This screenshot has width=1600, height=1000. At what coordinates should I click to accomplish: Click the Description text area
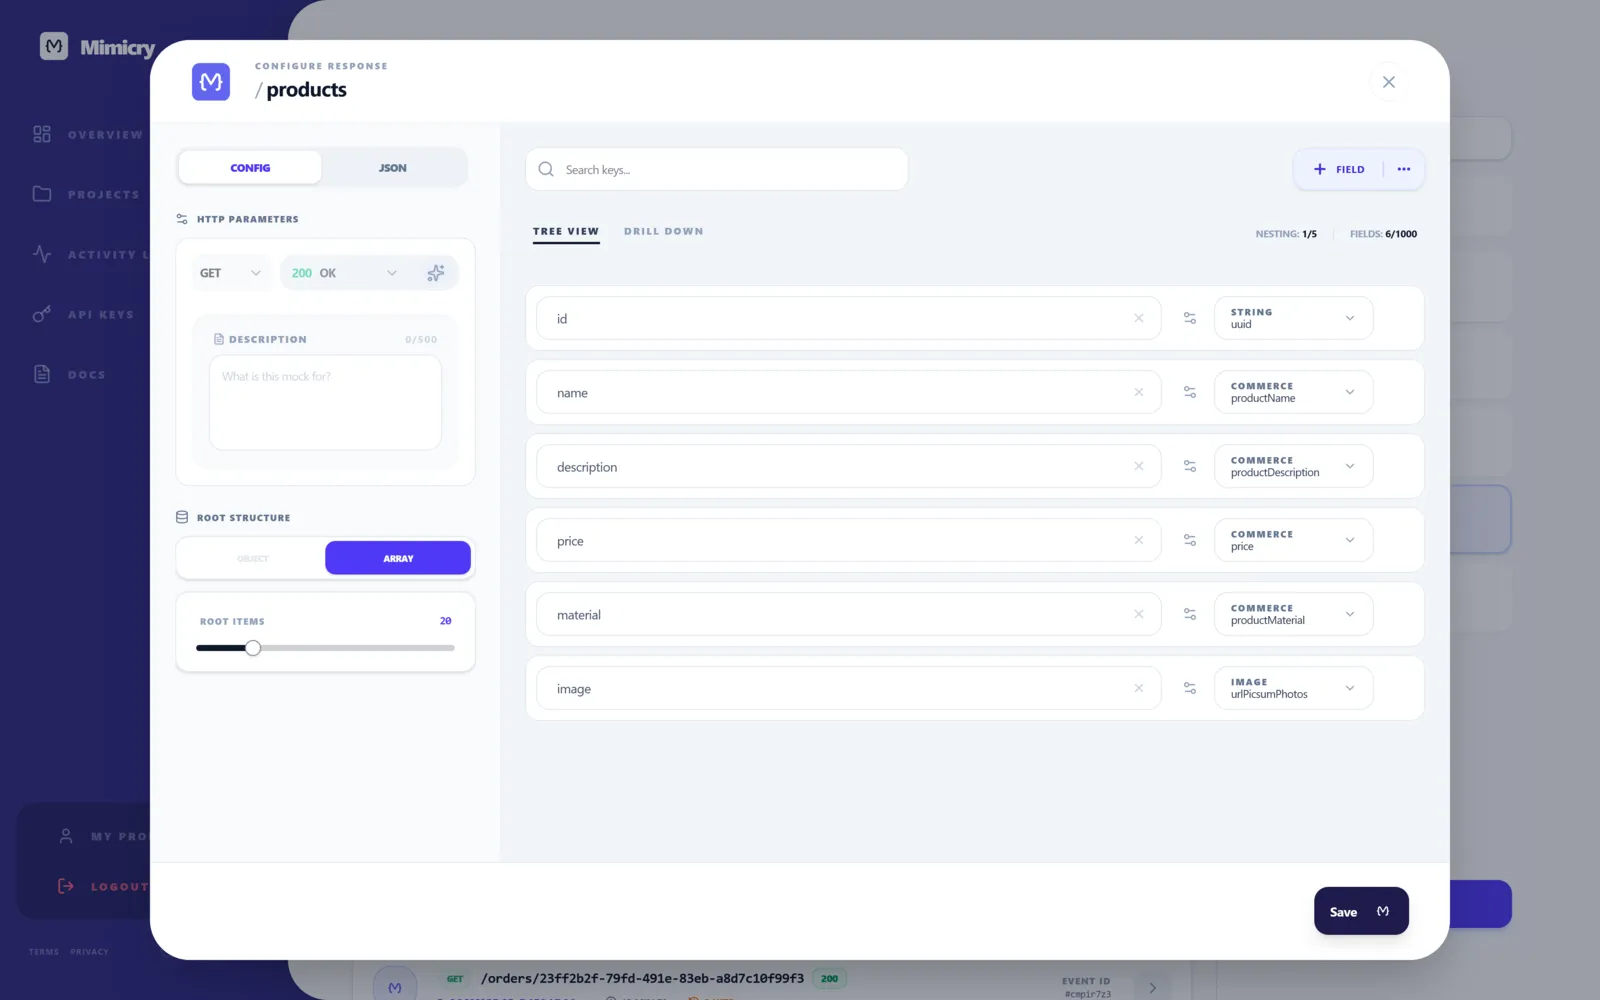325,402
